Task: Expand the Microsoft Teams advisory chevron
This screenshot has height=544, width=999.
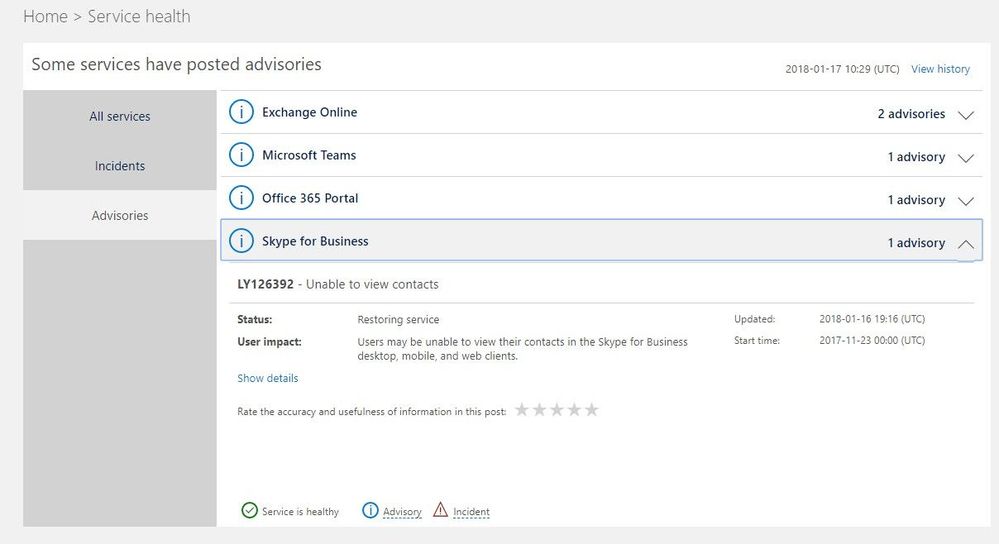Action: click(x=965, y=158)
